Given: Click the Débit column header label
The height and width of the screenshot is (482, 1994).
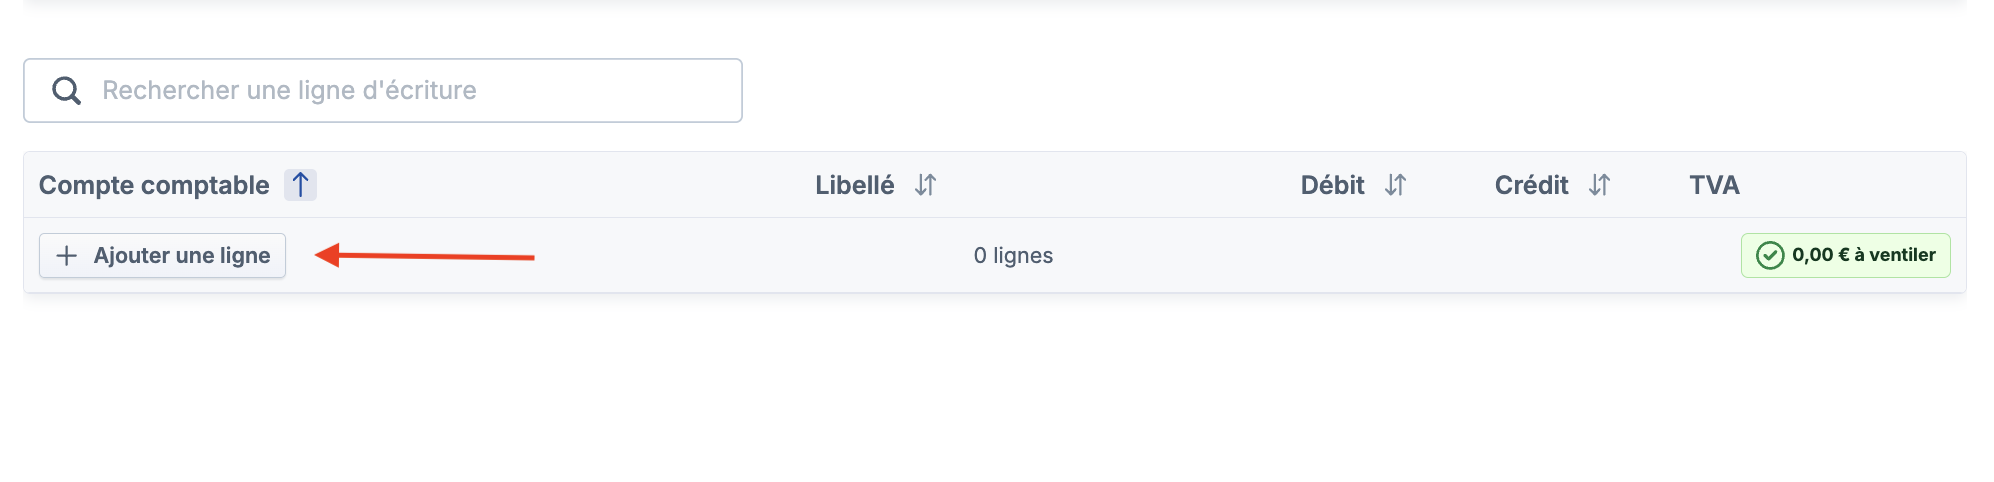Looking at the screenshot, I should pos(1332,185).
